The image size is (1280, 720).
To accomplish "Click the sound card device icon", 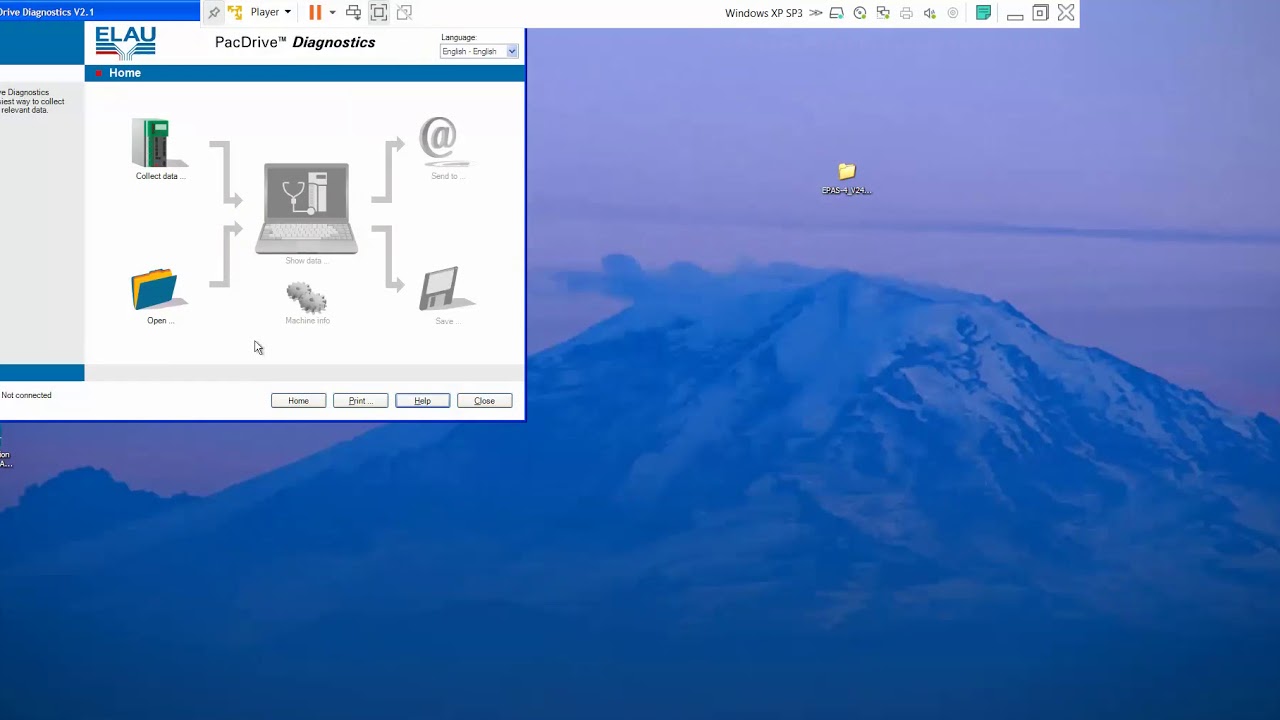I will click(929, 13).
